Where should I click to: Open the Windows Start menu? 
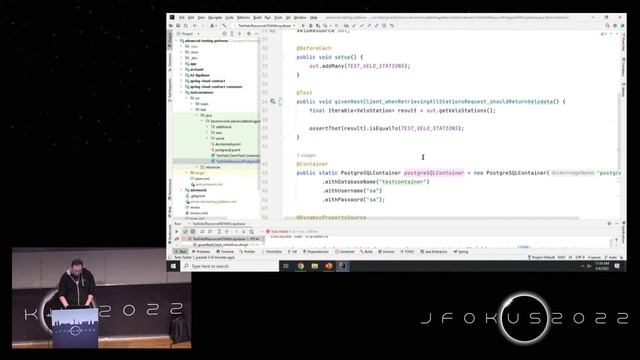pyautogui.click(x=173, y=266)
